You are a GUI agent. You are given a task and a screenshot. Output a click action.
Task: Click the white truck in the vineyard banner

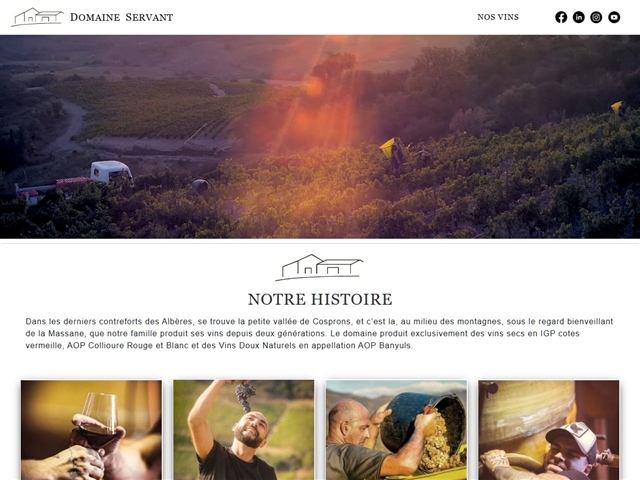110,171
